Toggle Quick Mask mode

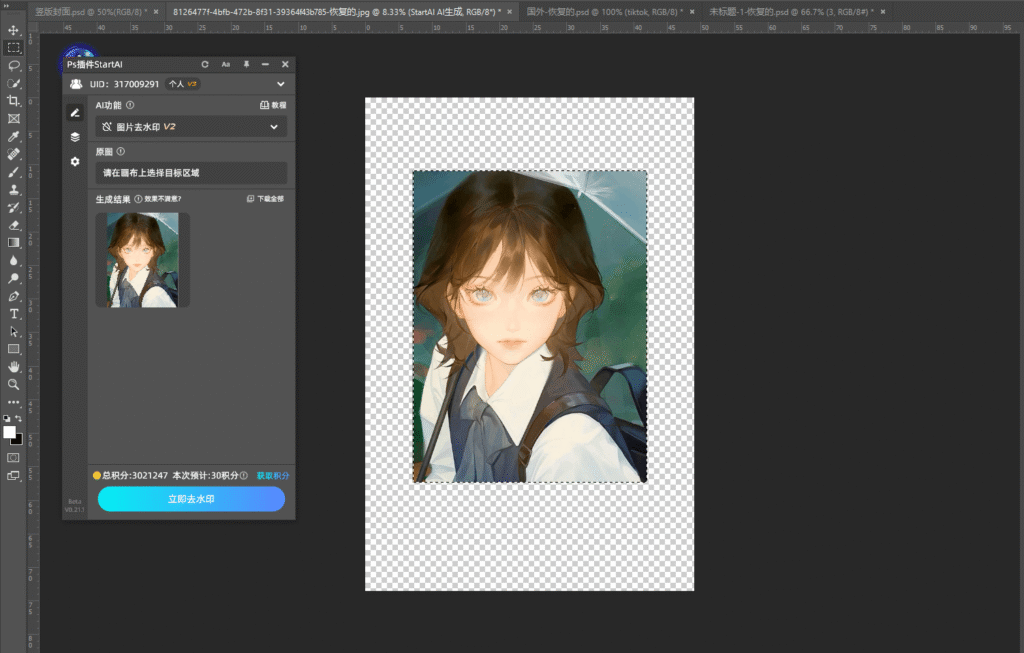coord(14,457)
